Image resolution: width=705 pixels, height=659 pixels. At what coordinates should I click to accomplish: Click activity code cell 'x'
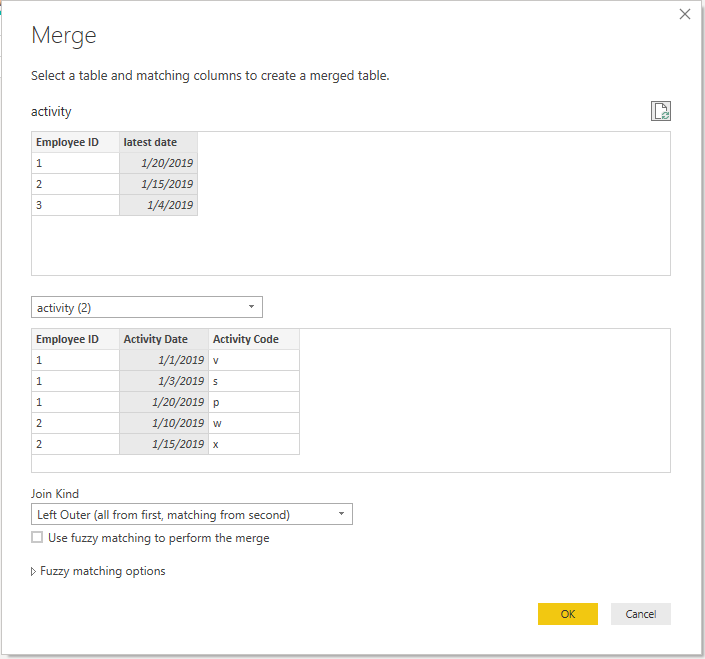pos(254,444)
